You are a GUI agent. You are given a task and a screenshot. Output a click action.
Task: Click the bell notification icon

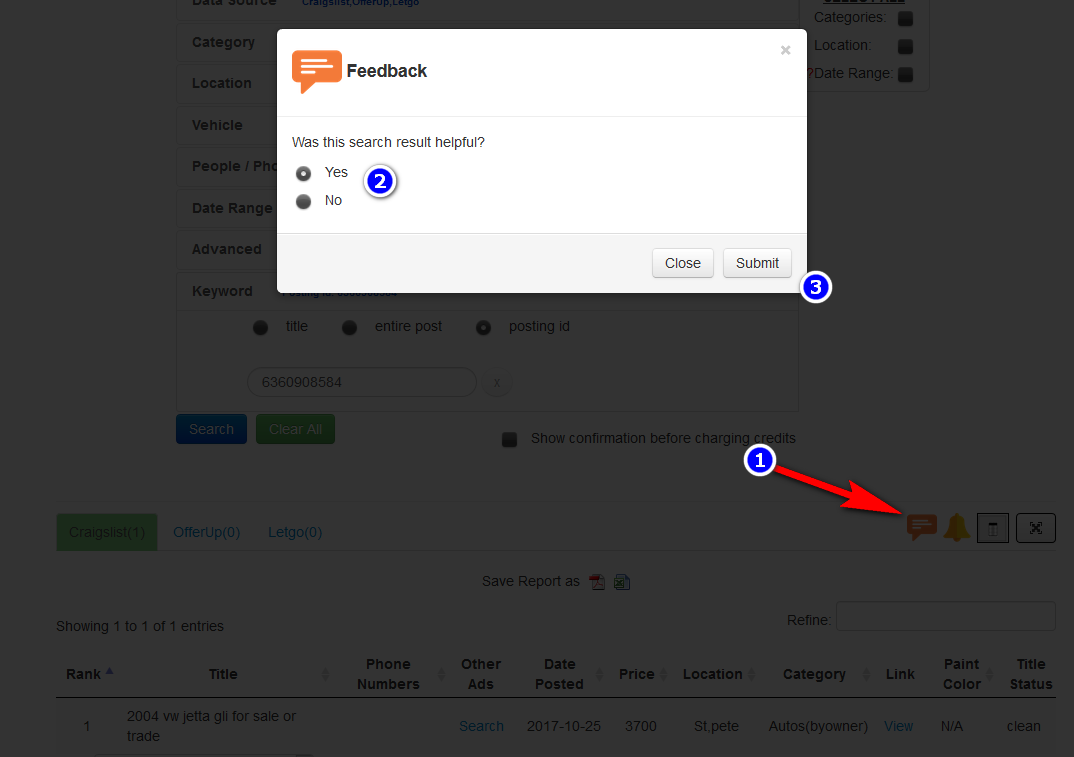(x=956, y=527)
